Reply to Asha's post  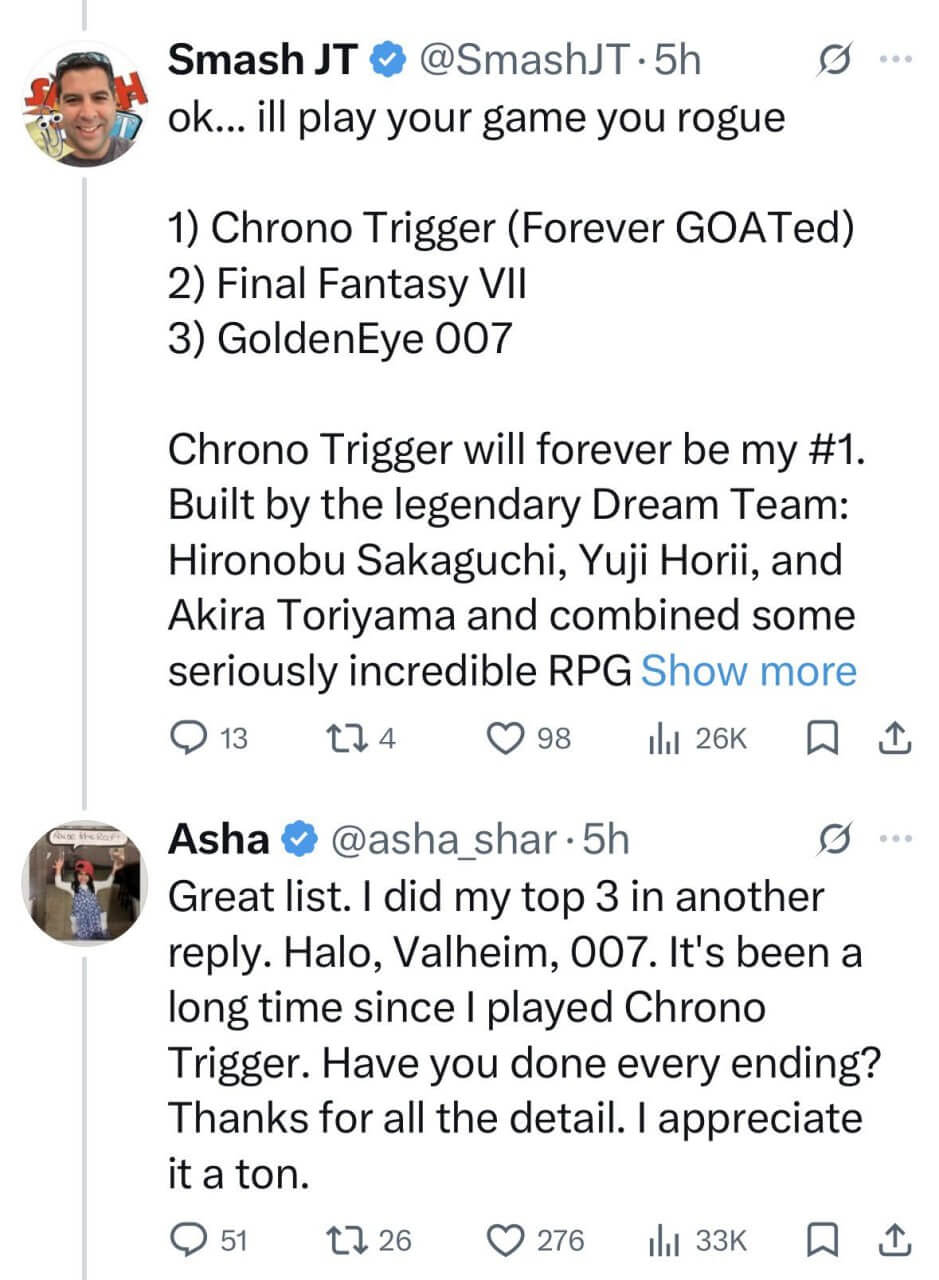pos(187,1241)
